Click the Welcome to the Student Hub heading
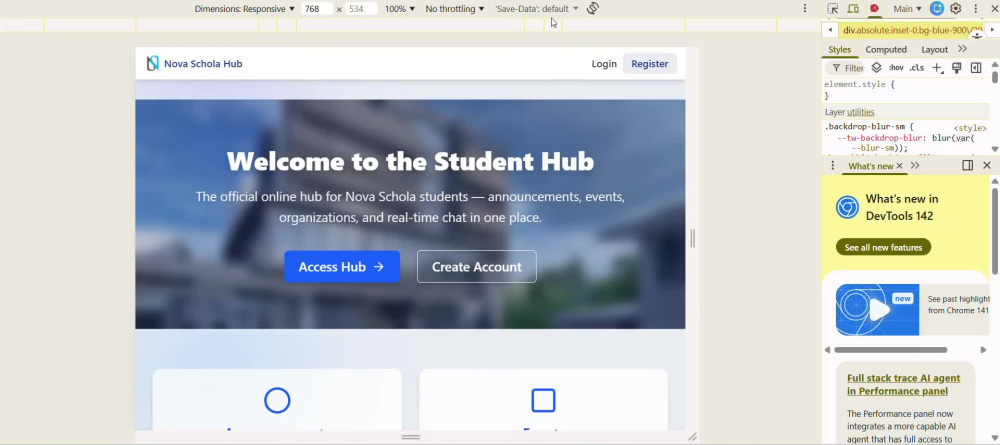Screen dimensions: 1000x445 point(411,161)
